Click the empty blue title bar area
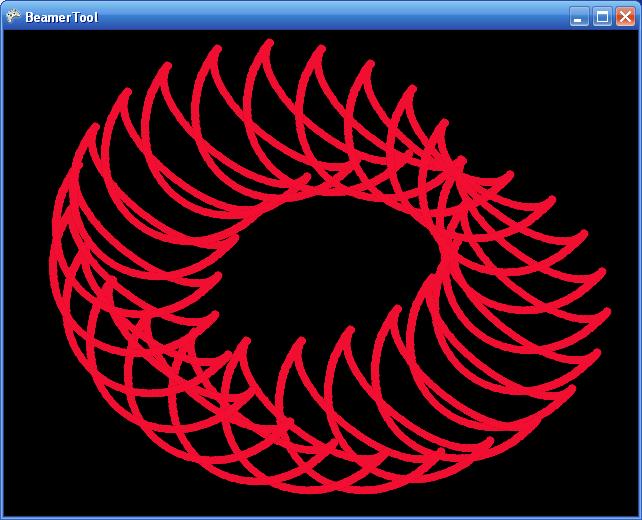Screen dimensions: 642x520 click(330, 16)
